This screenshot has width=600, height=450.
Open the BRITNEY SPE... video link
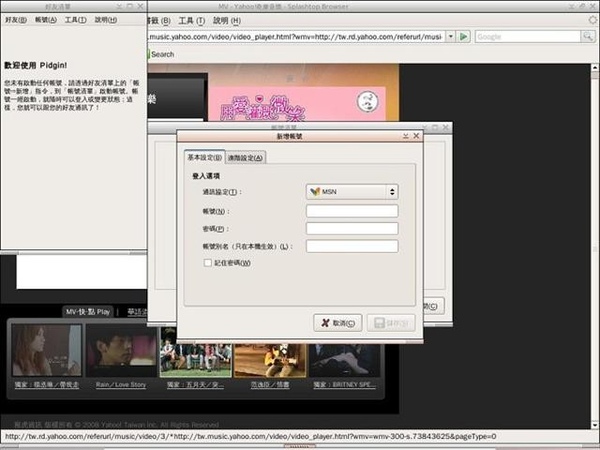click(344, 385)
